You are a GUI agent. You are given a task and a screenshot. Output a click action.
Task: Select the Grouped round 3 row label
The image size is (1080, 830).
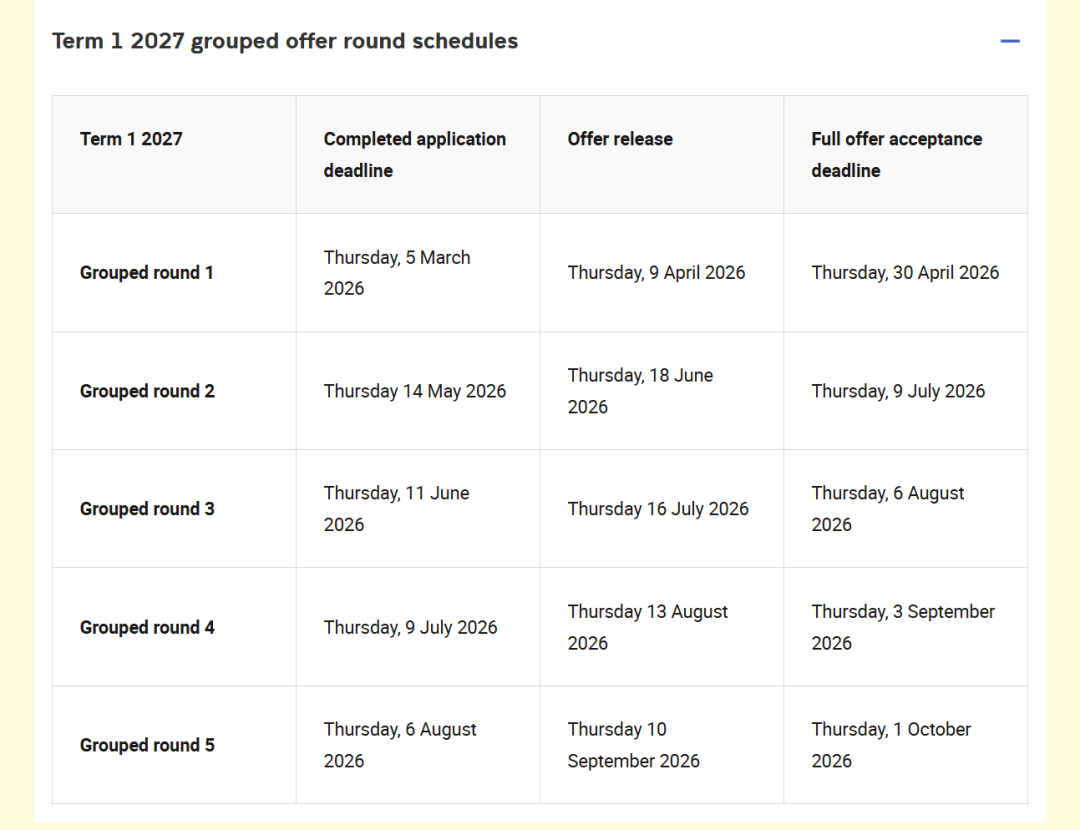click(x=147, y=509)
